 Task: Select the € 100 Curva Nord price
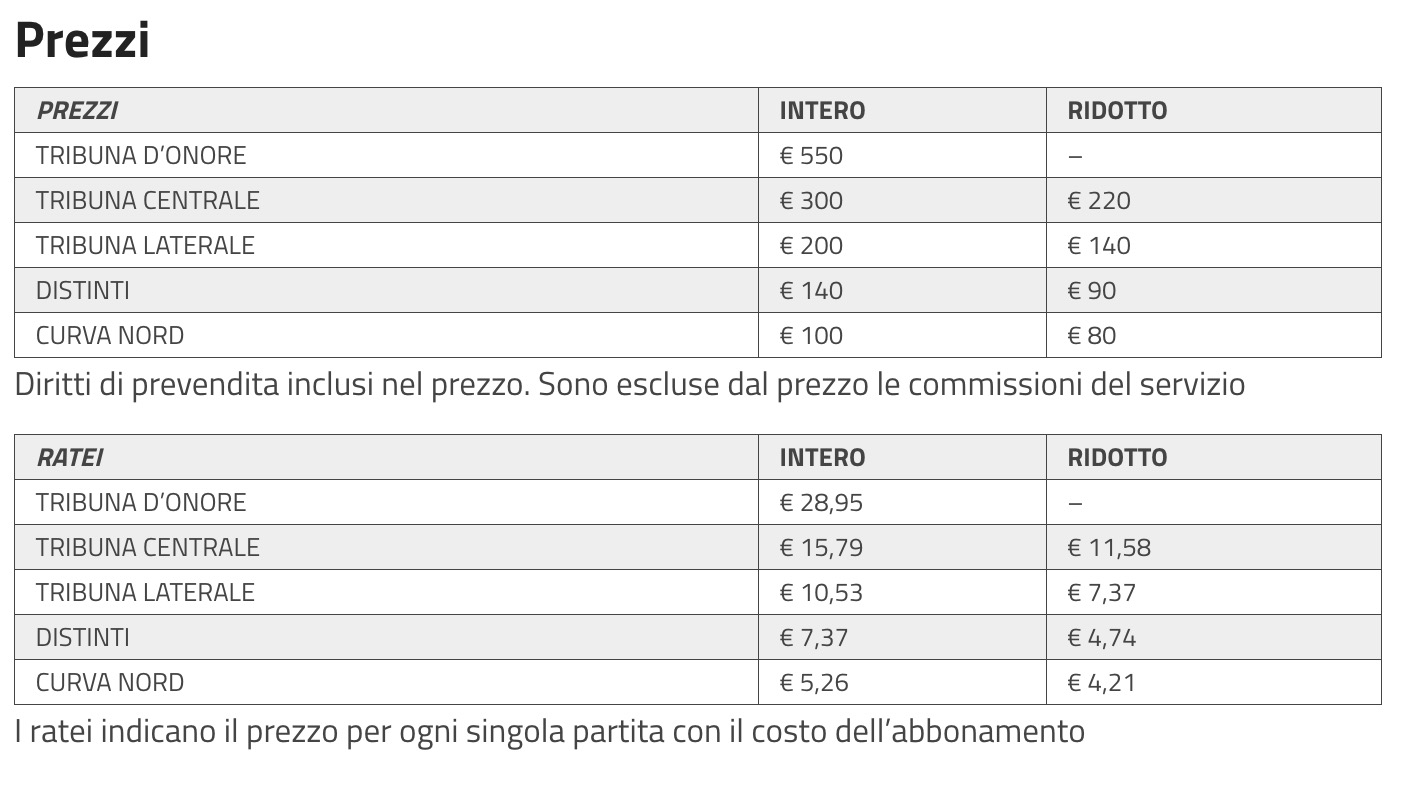(811, 335)
